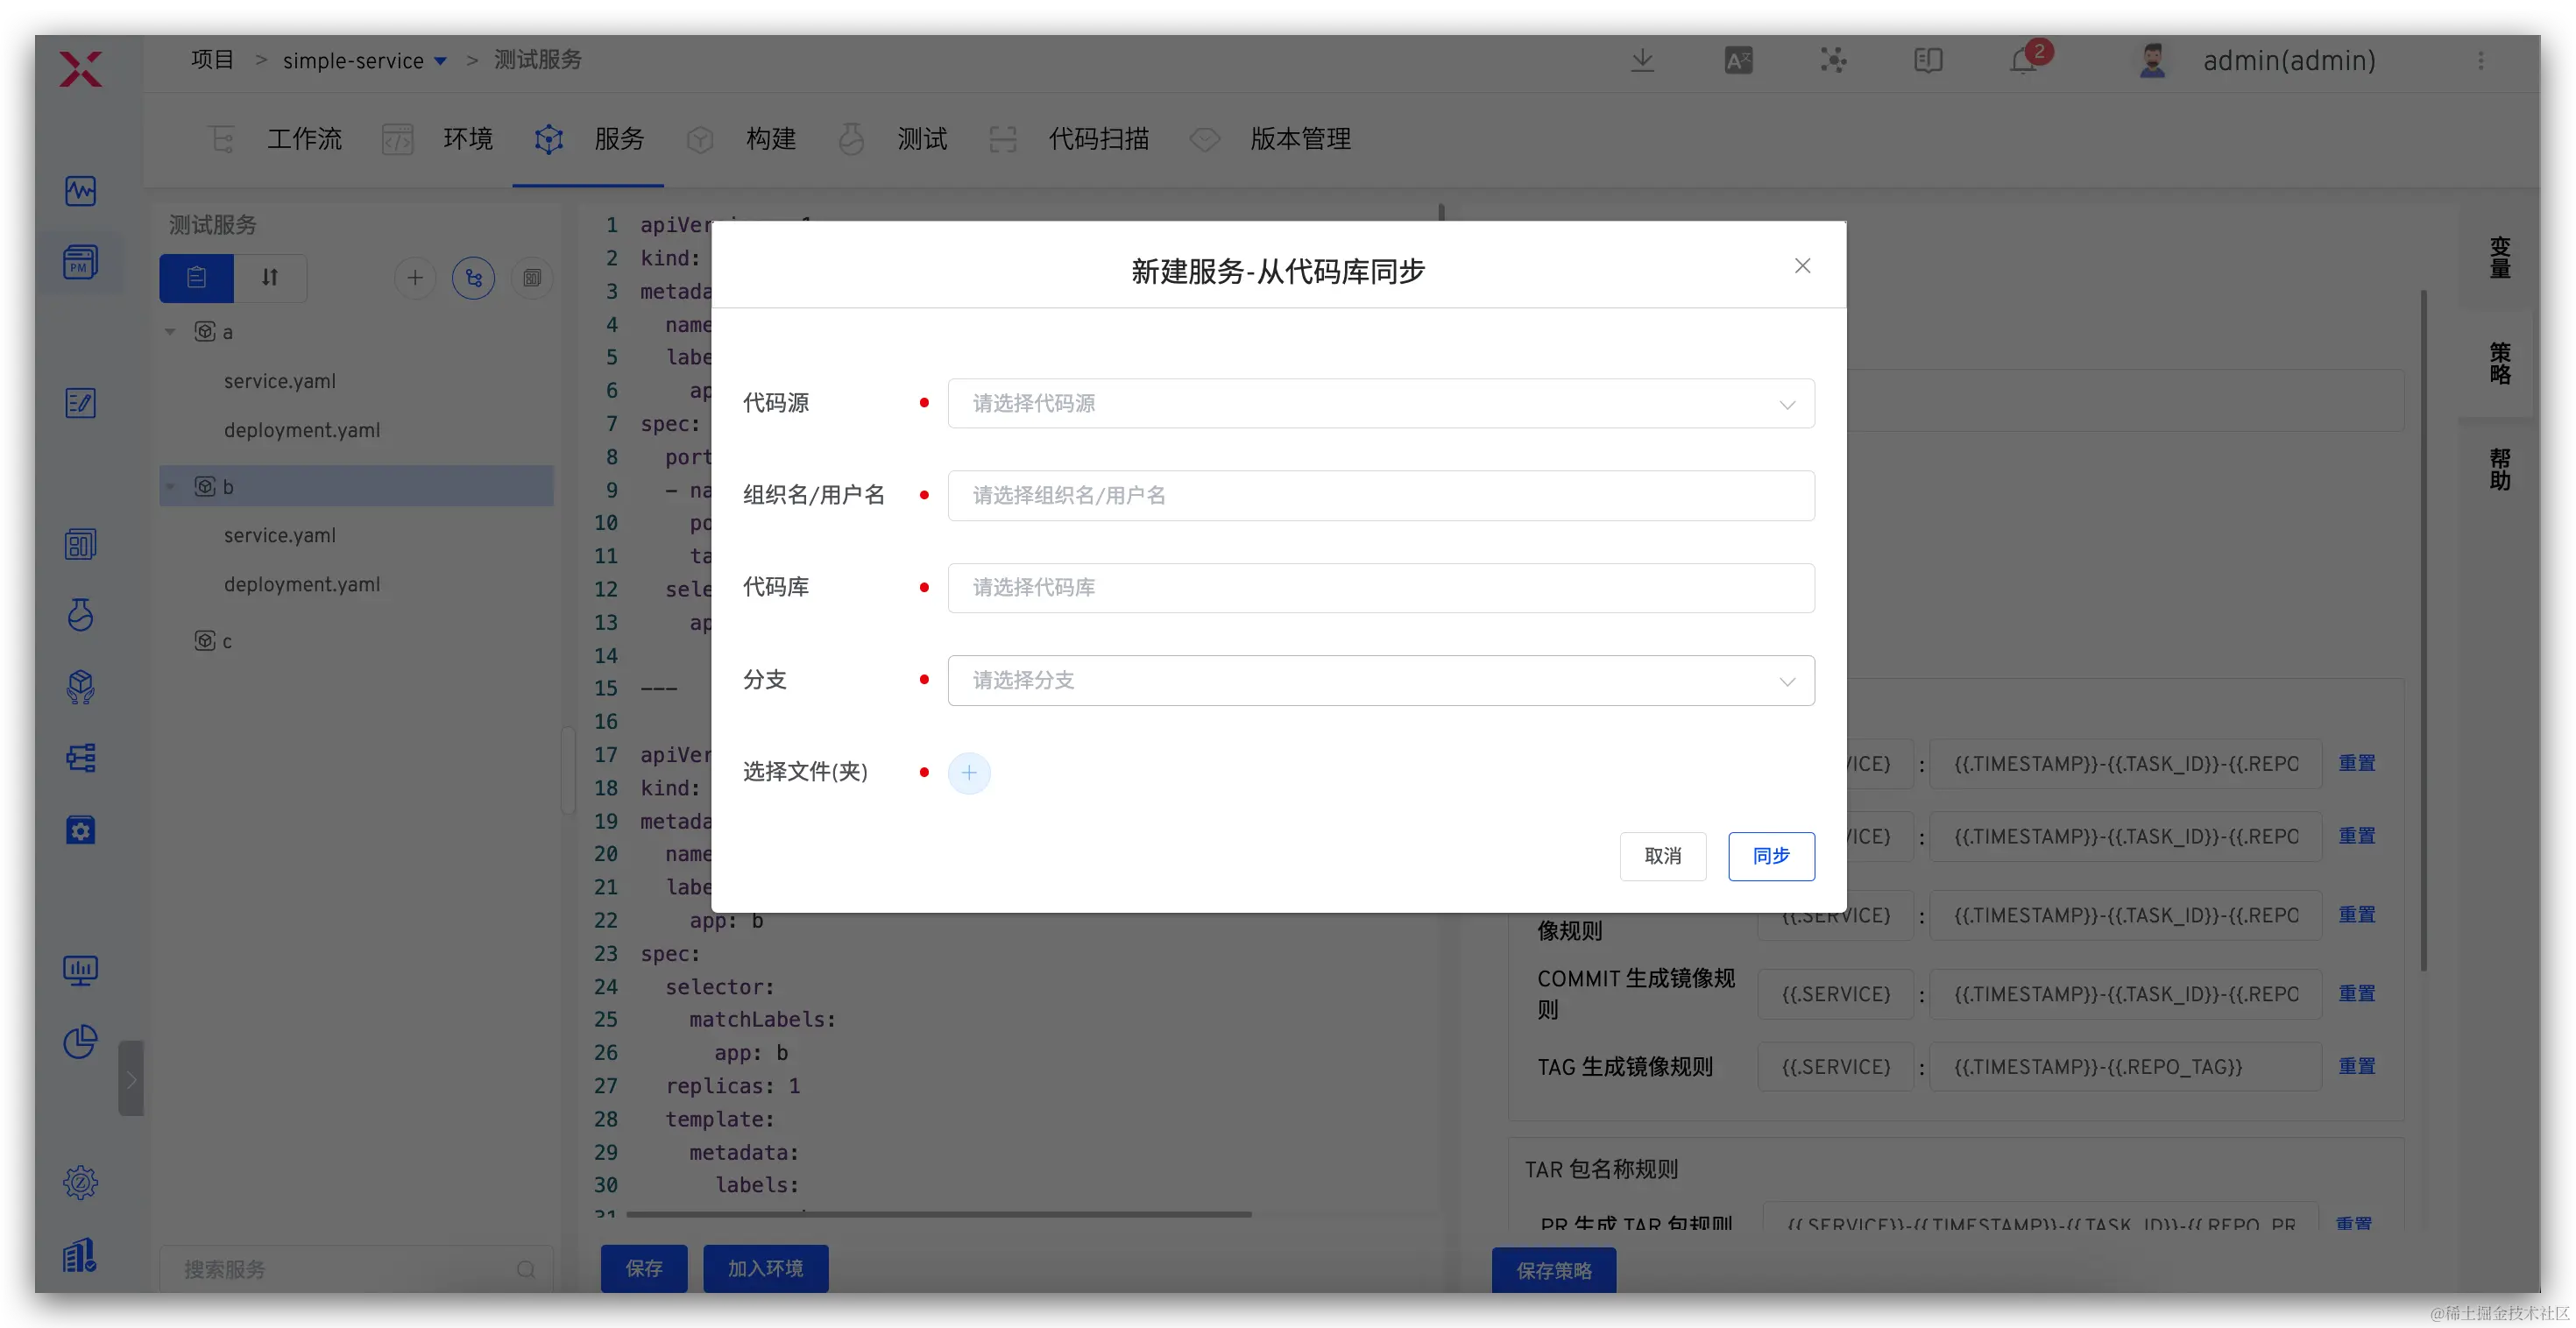
Task: Expand the sidebar collapse handle
Action: 131,1078
